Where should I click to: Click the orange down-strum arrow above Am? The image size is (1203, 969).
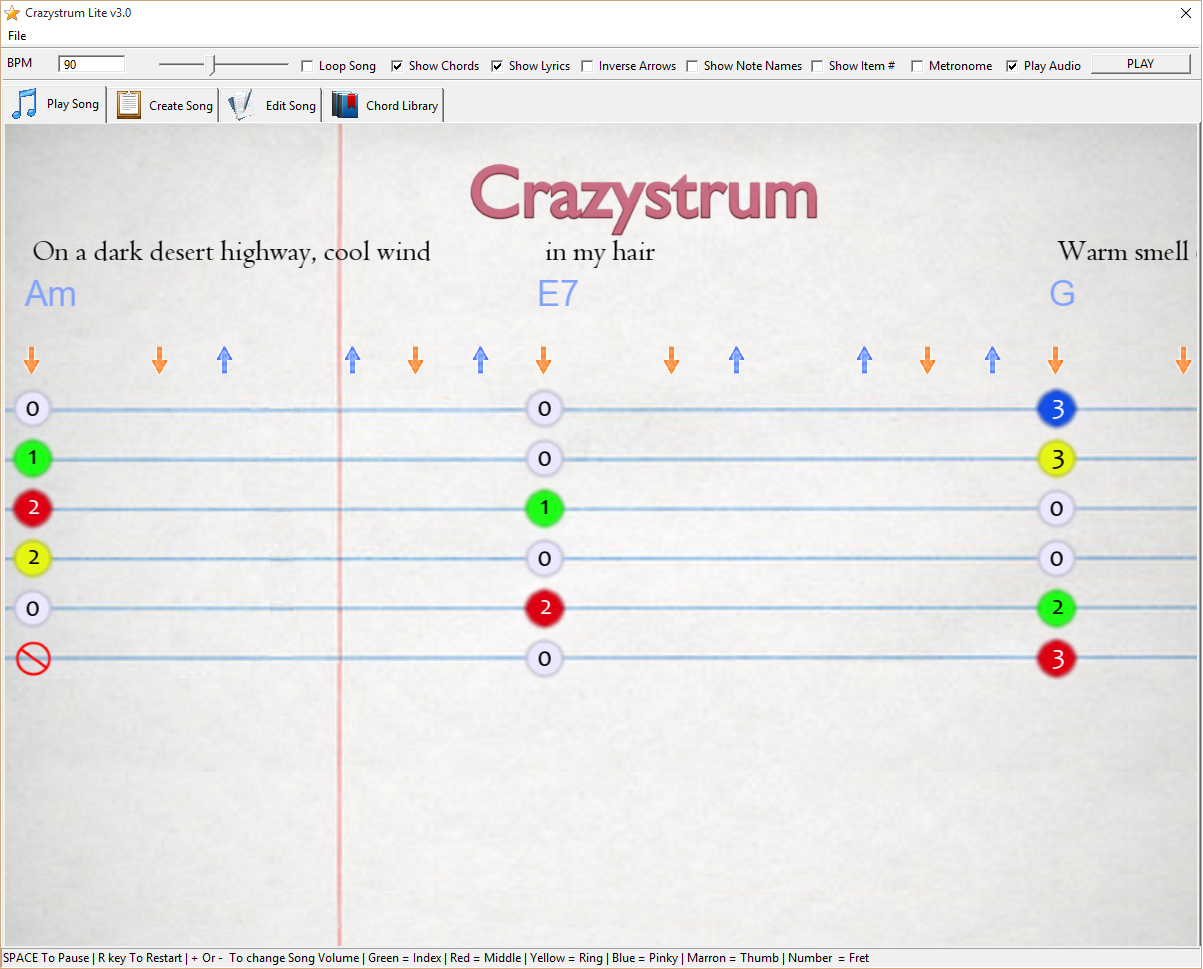click(x=32, y=360)
